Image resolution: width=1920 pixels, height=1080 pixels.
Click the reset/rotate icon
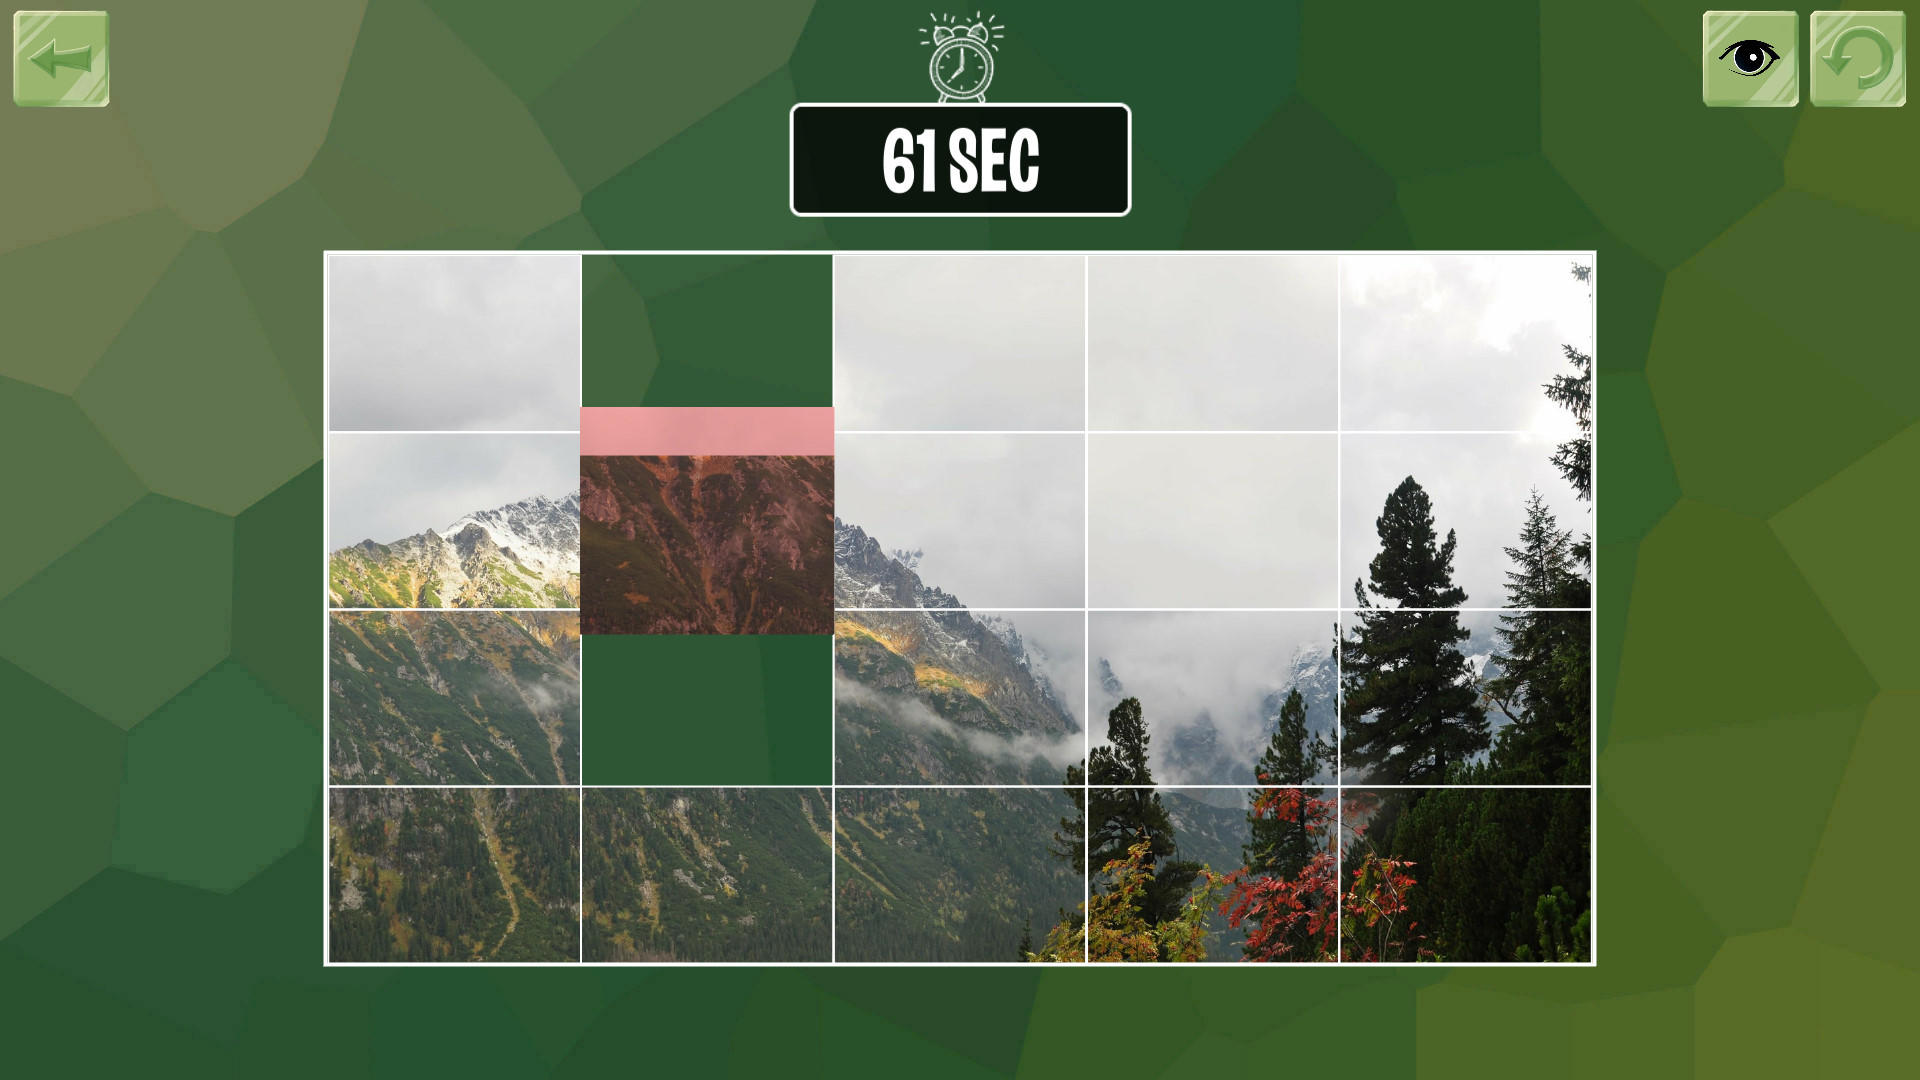(1858, 59)
